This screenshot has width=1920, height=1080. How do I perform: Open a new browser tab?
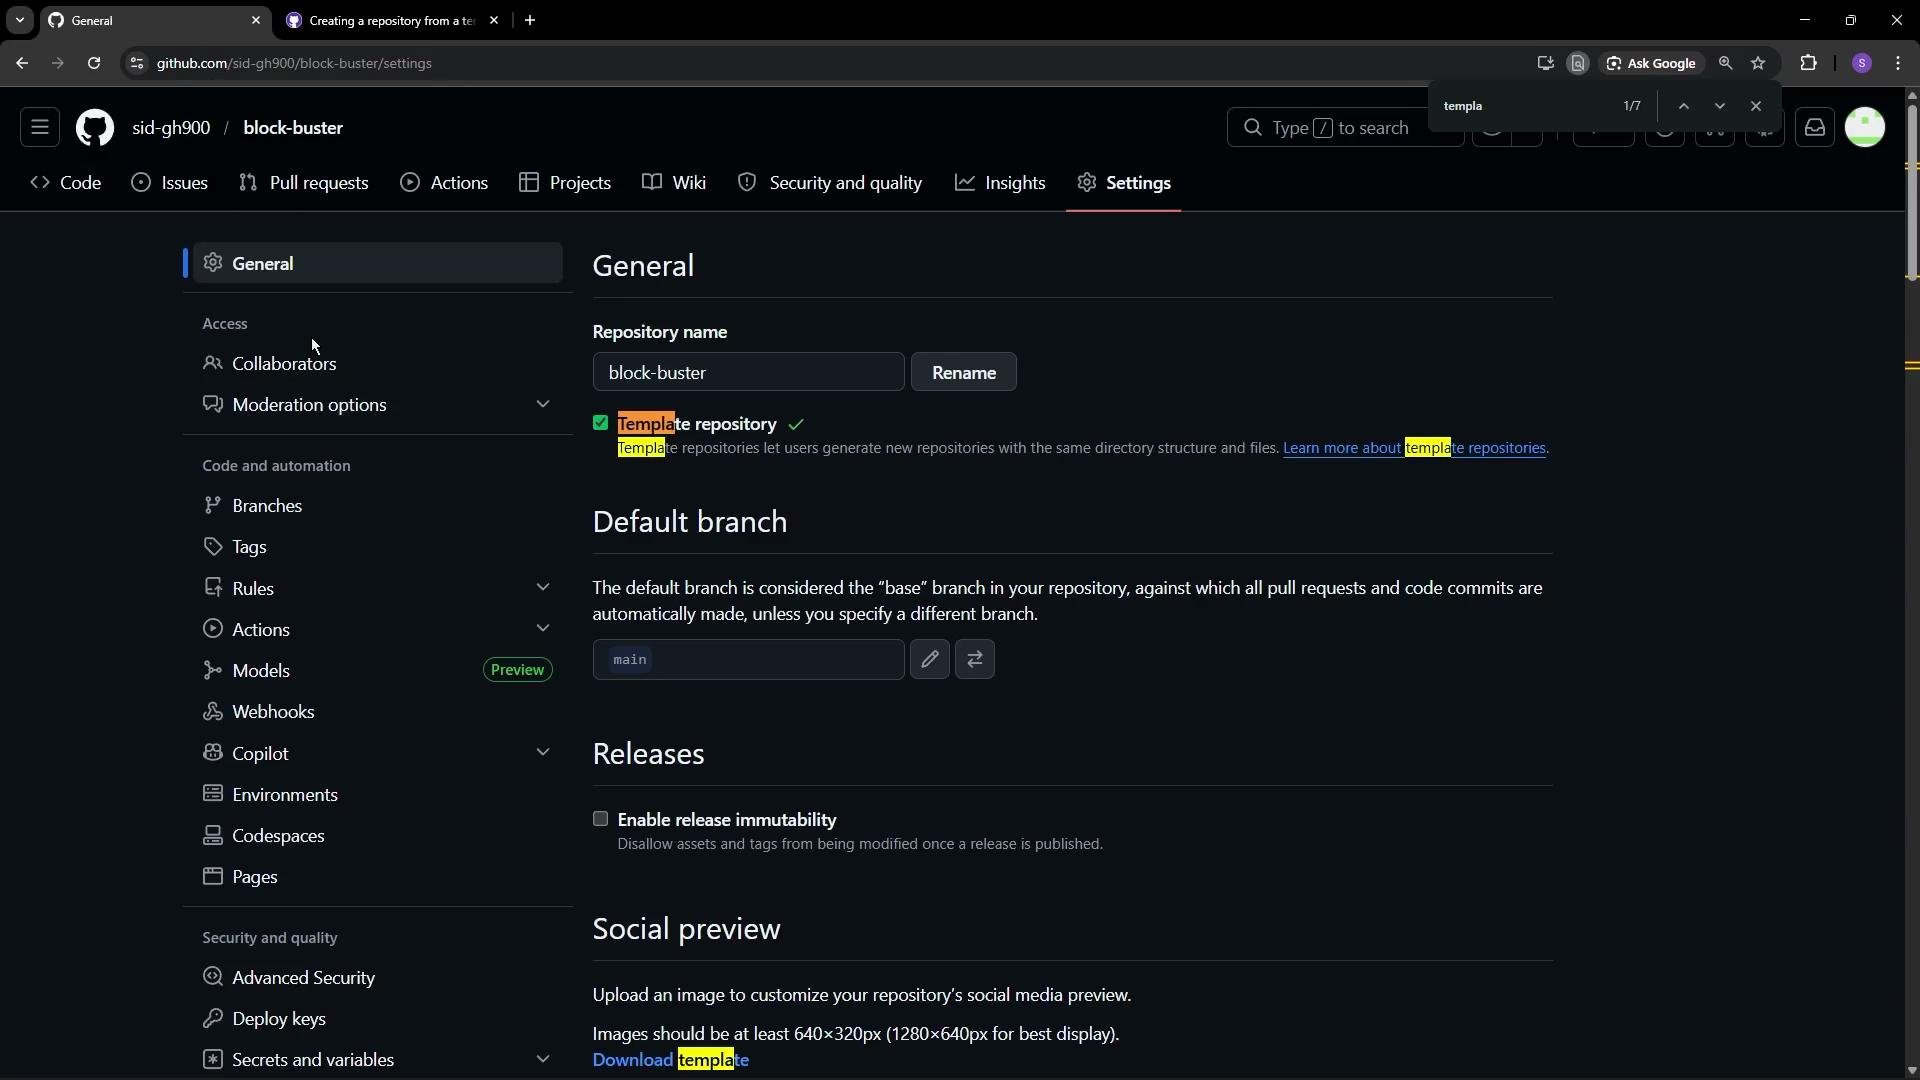point(530,20)
